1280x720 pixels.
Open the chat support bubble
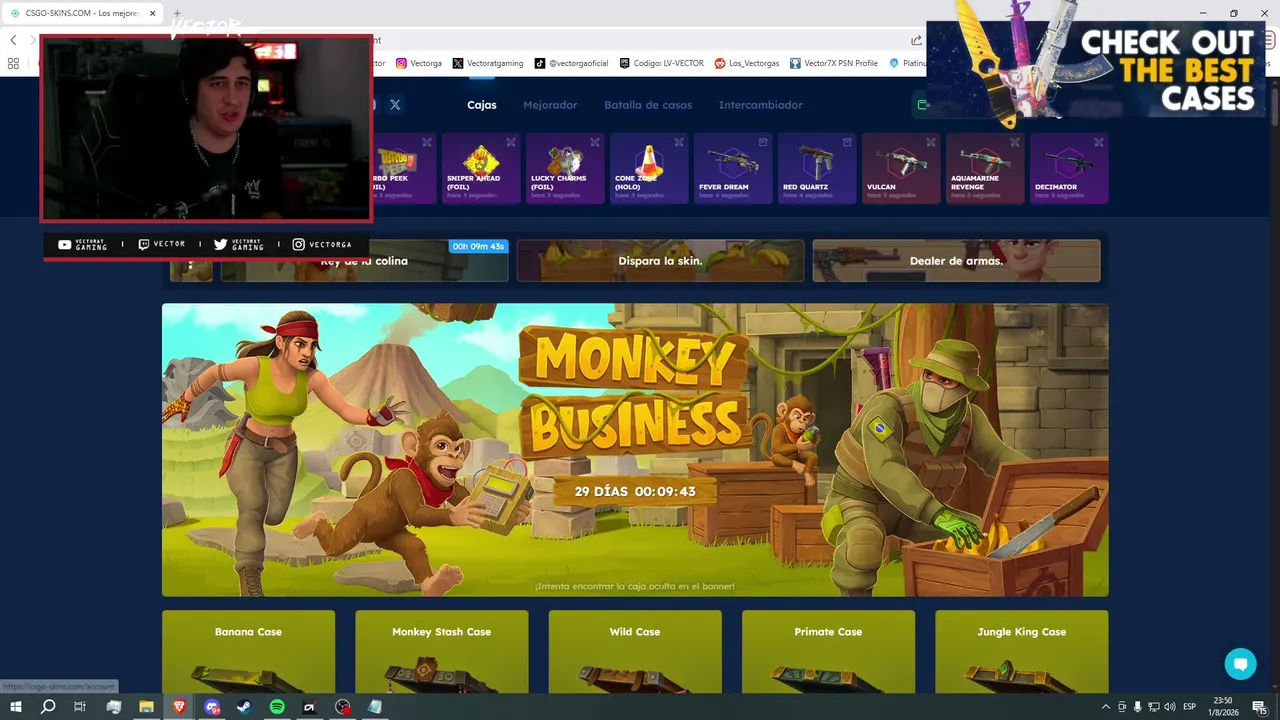tap(1240, 664)
